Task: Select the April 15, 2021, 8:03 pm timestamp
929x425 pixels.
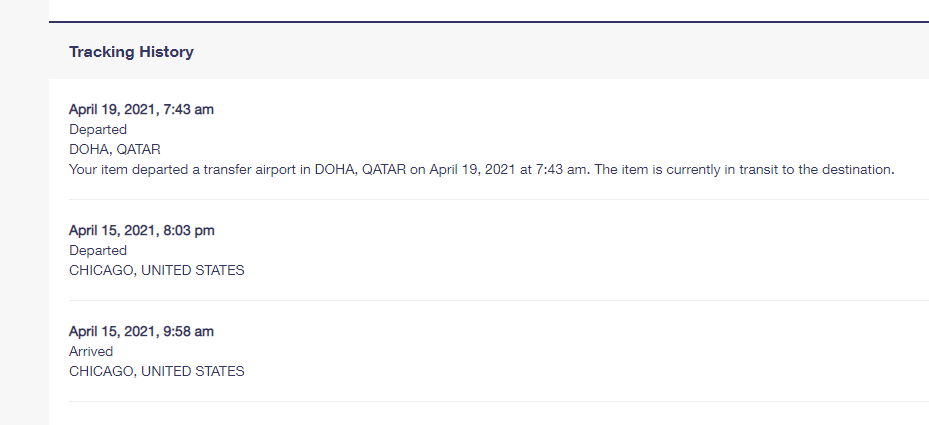Action: coord(142,230)
